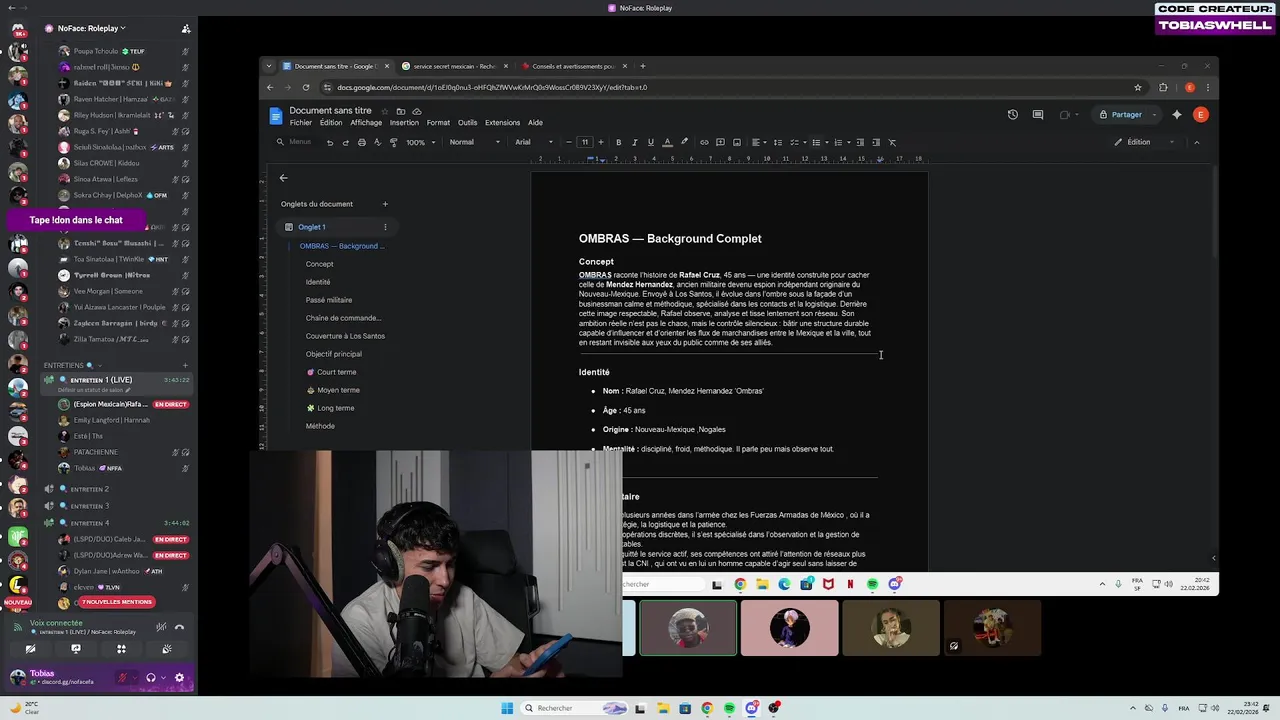Viewport: 1280px width, 720px height.
Task: Open the zoom 100% dropdown
Action: coord(419,142)
